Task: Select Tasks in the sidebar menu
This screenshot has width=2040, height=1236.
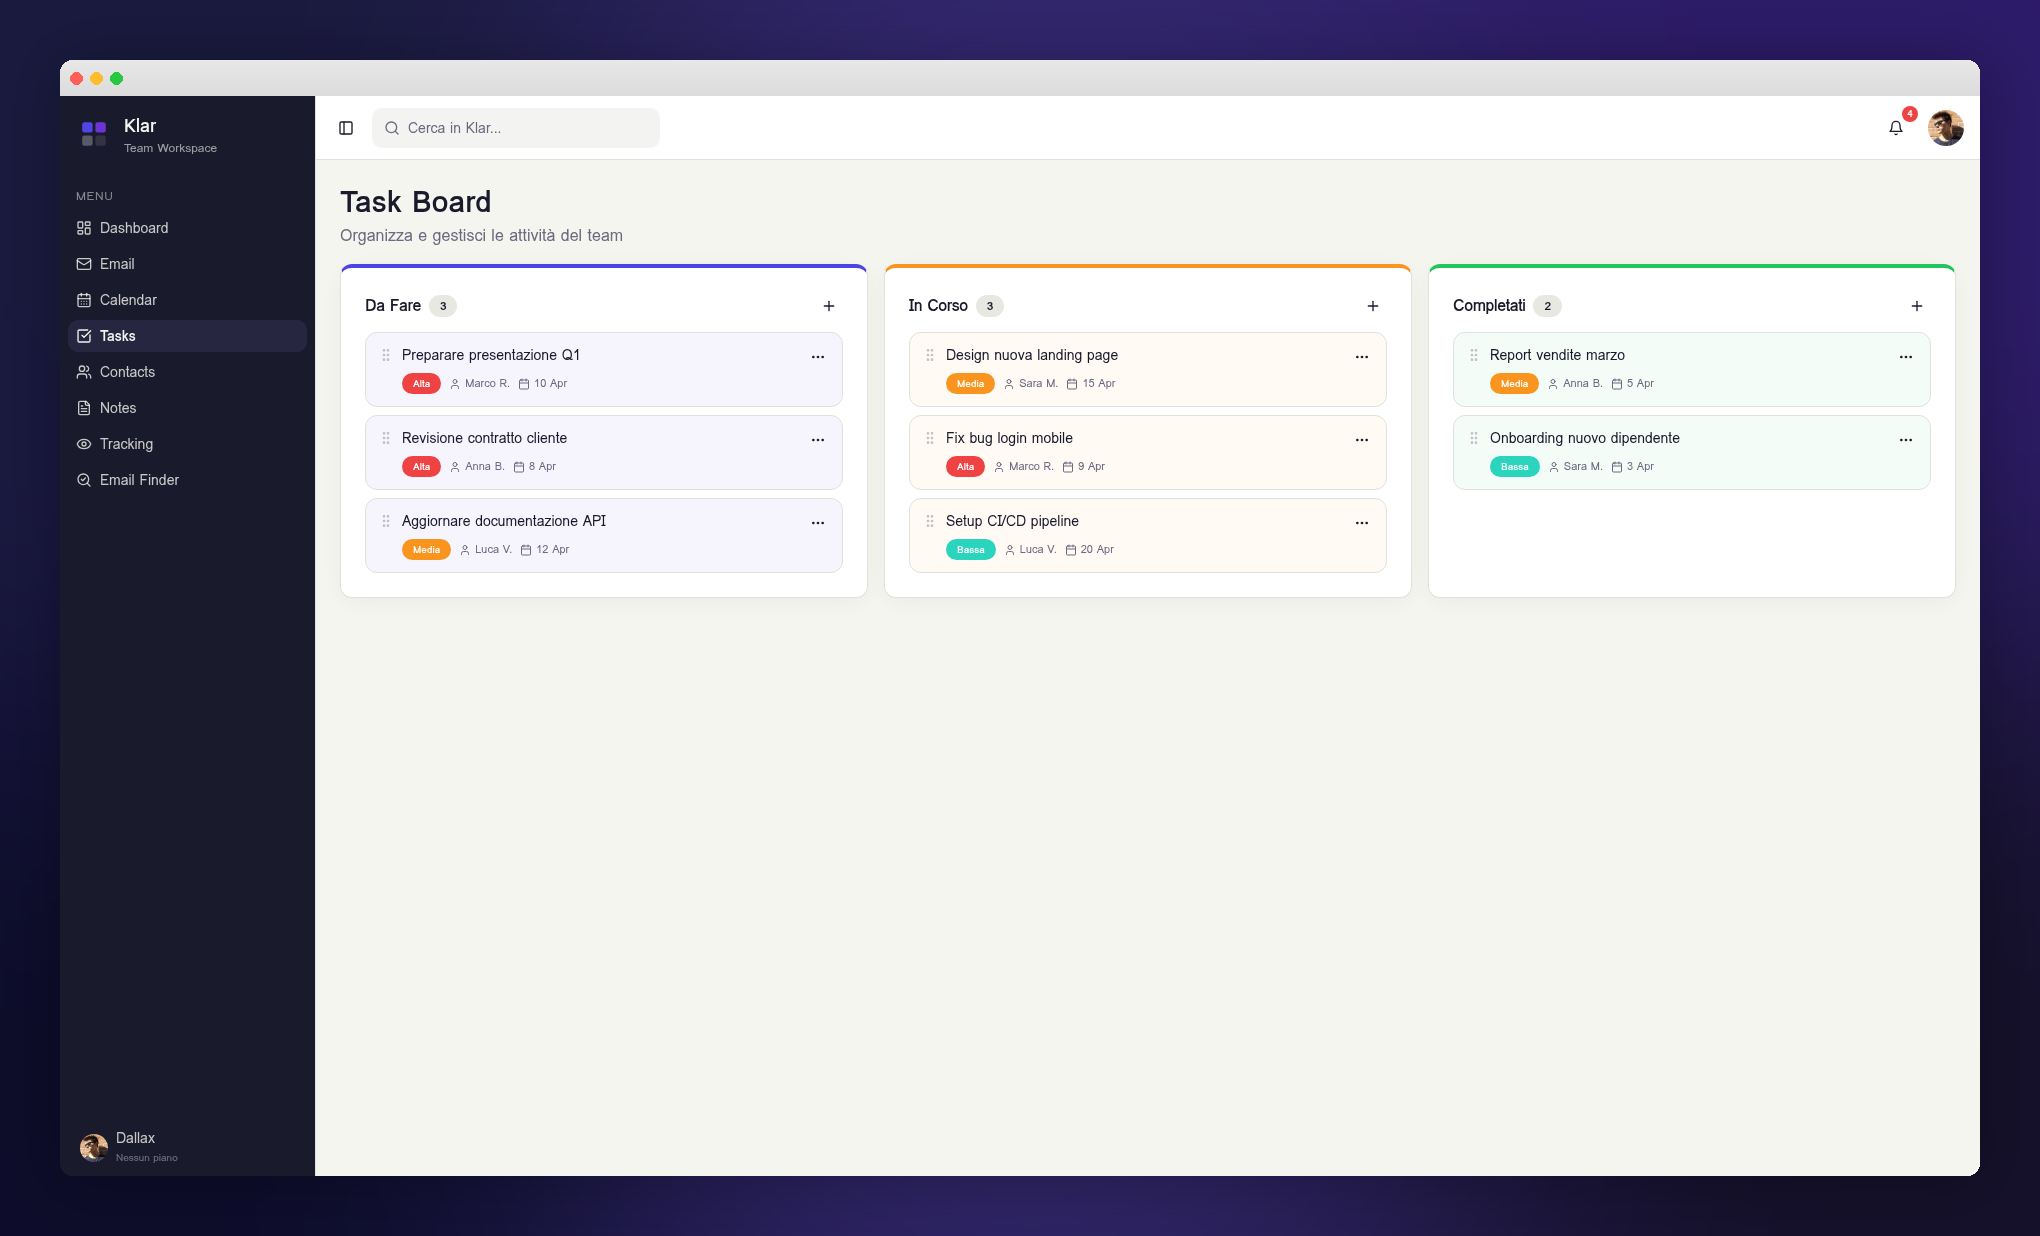Action: (x=117, y=336)
